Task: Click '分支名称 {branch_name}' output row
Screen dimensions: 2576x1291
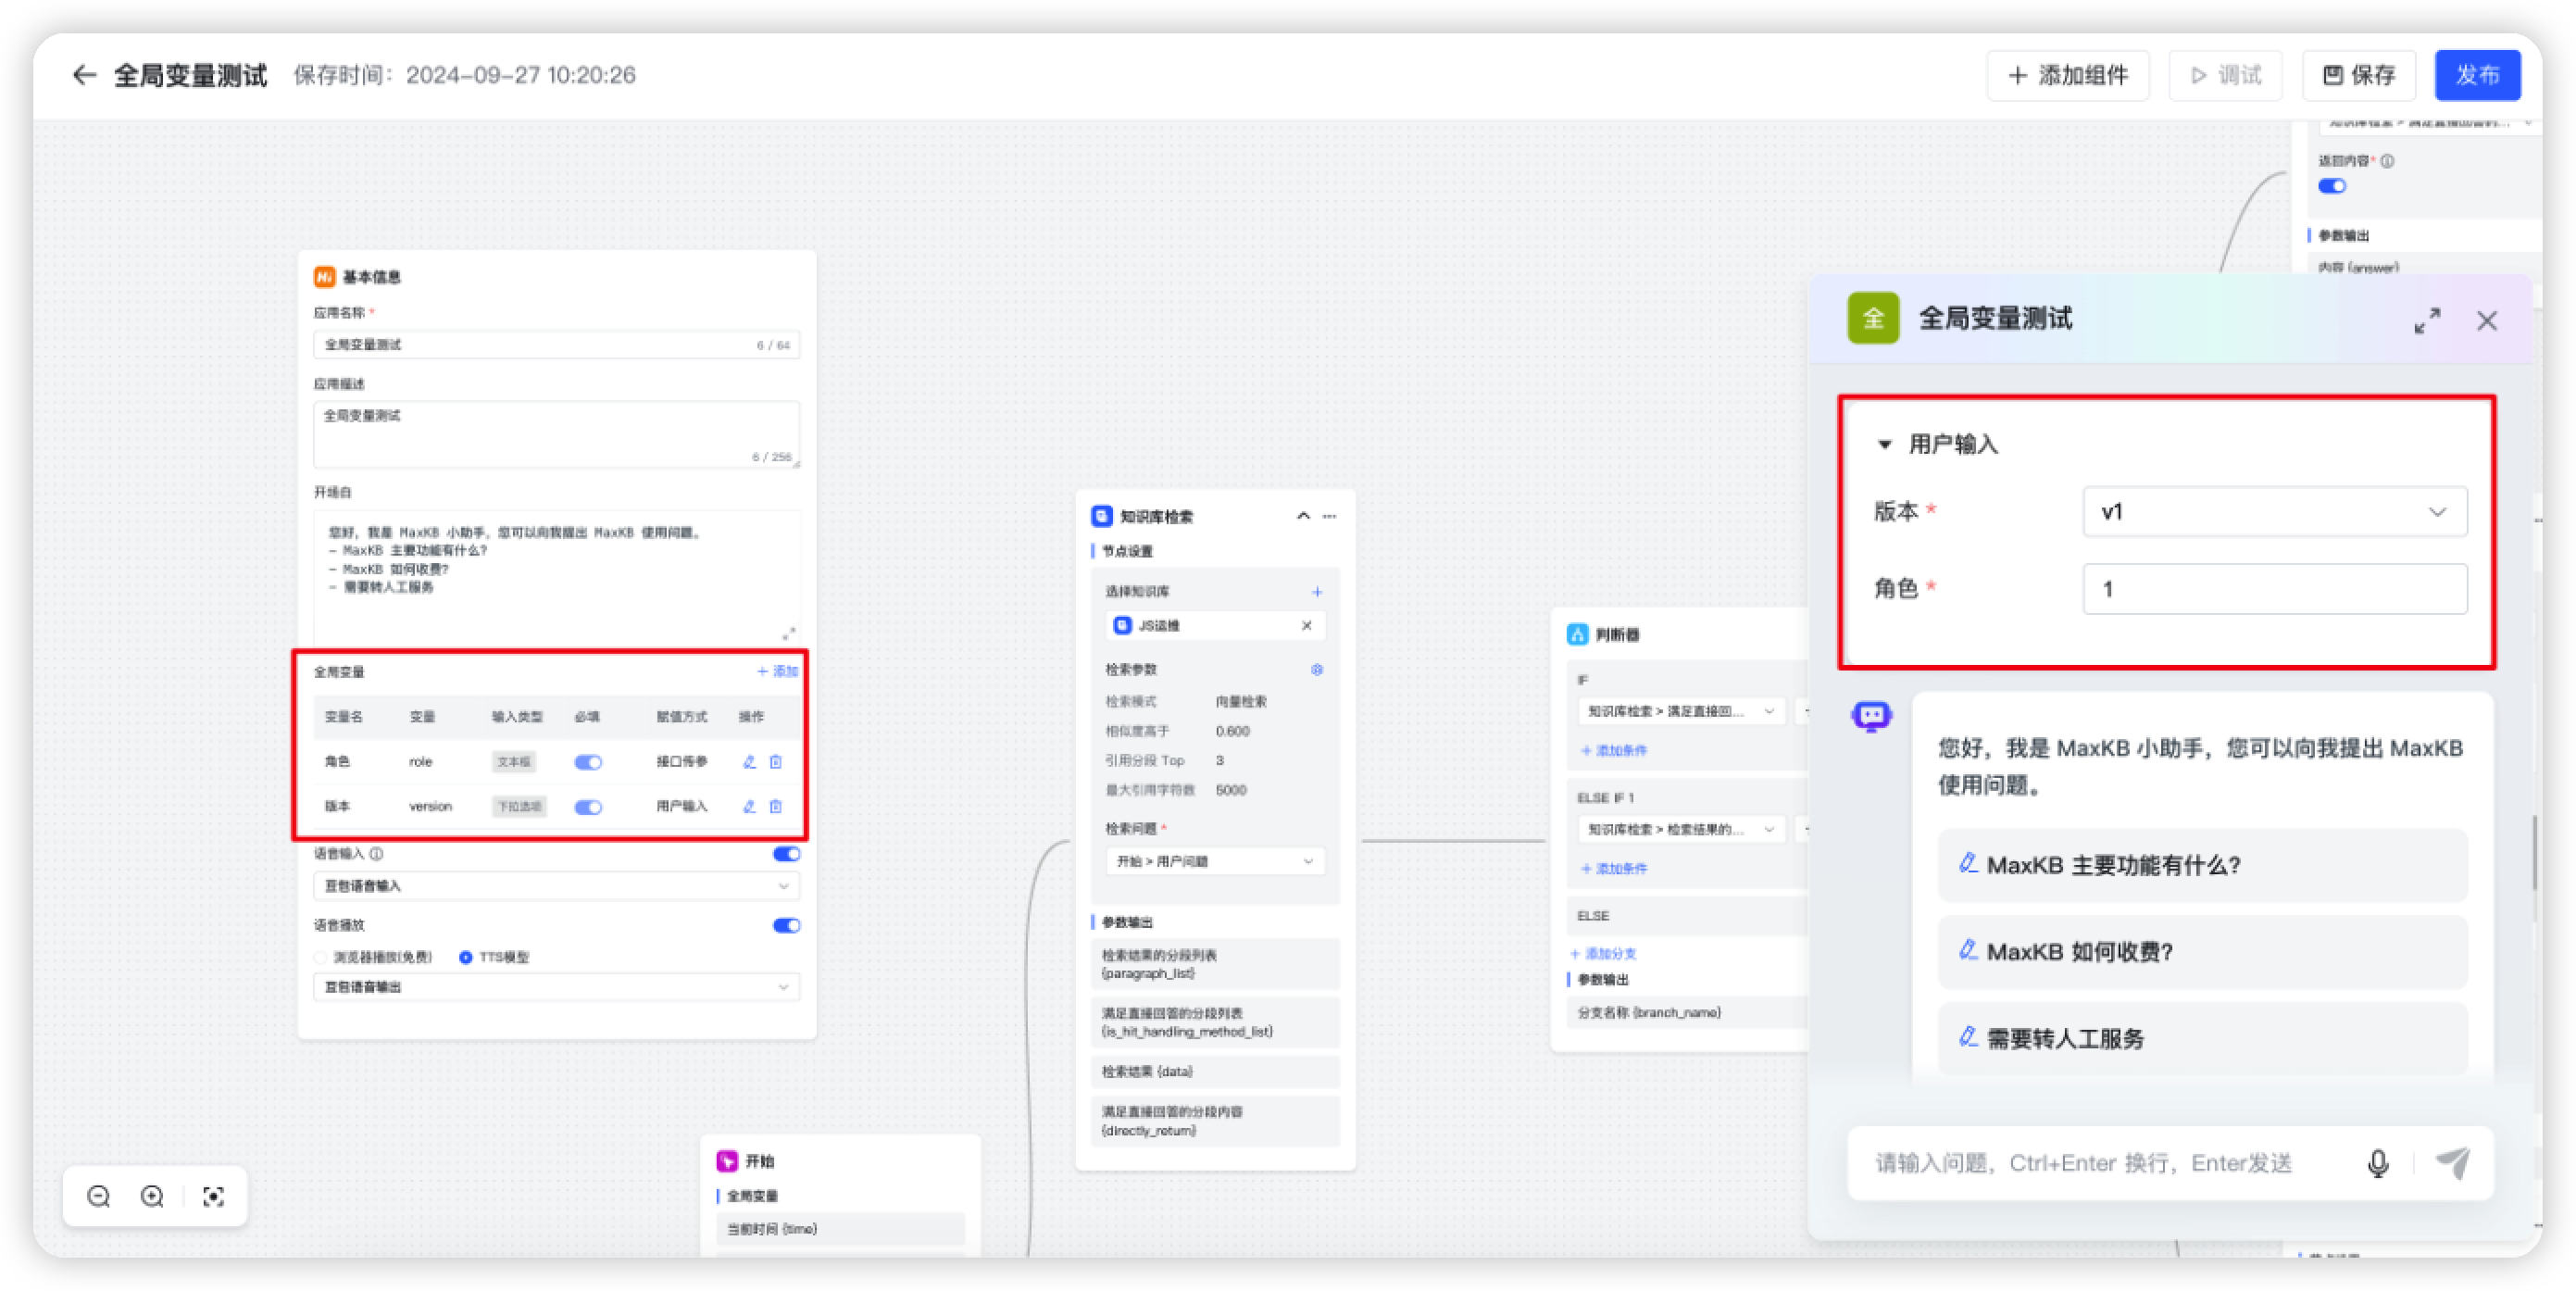Action: (1688, 1013)
